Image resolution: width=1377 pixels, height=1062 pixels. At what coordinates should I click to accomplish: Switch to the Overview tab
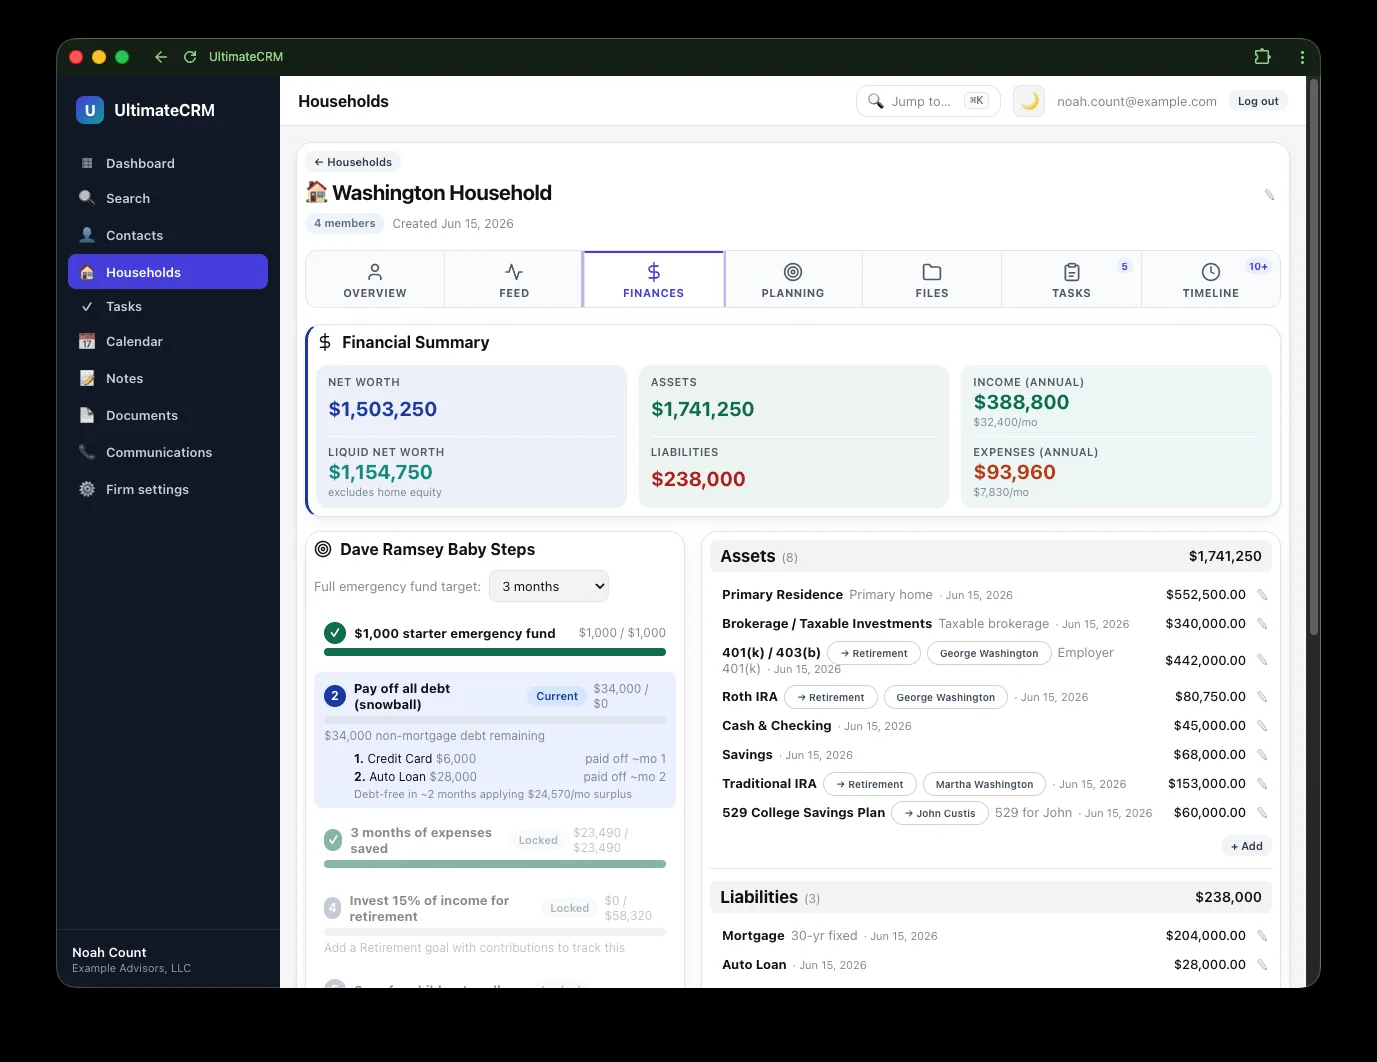coord(375,279)
